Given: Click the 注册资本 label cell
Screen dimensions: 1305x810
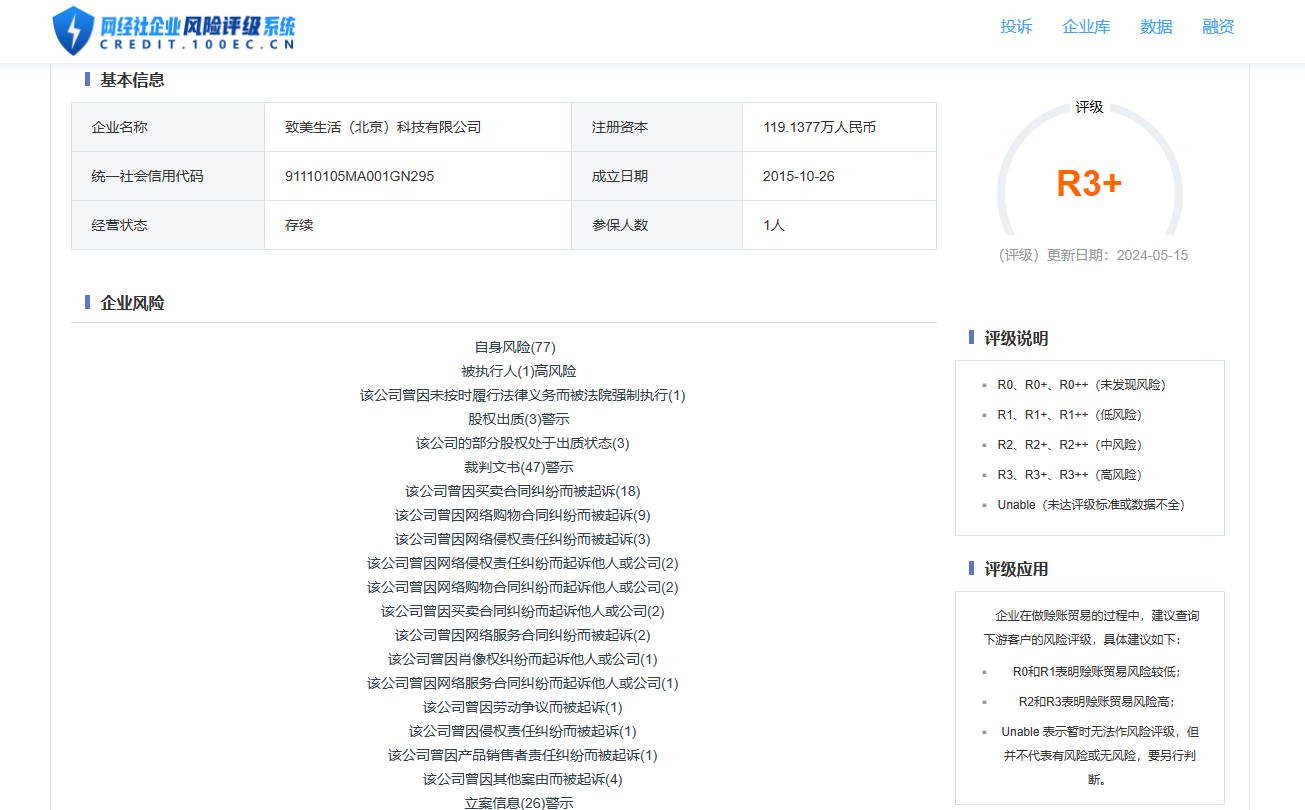Looking at the screenshot, I should 657,127.
